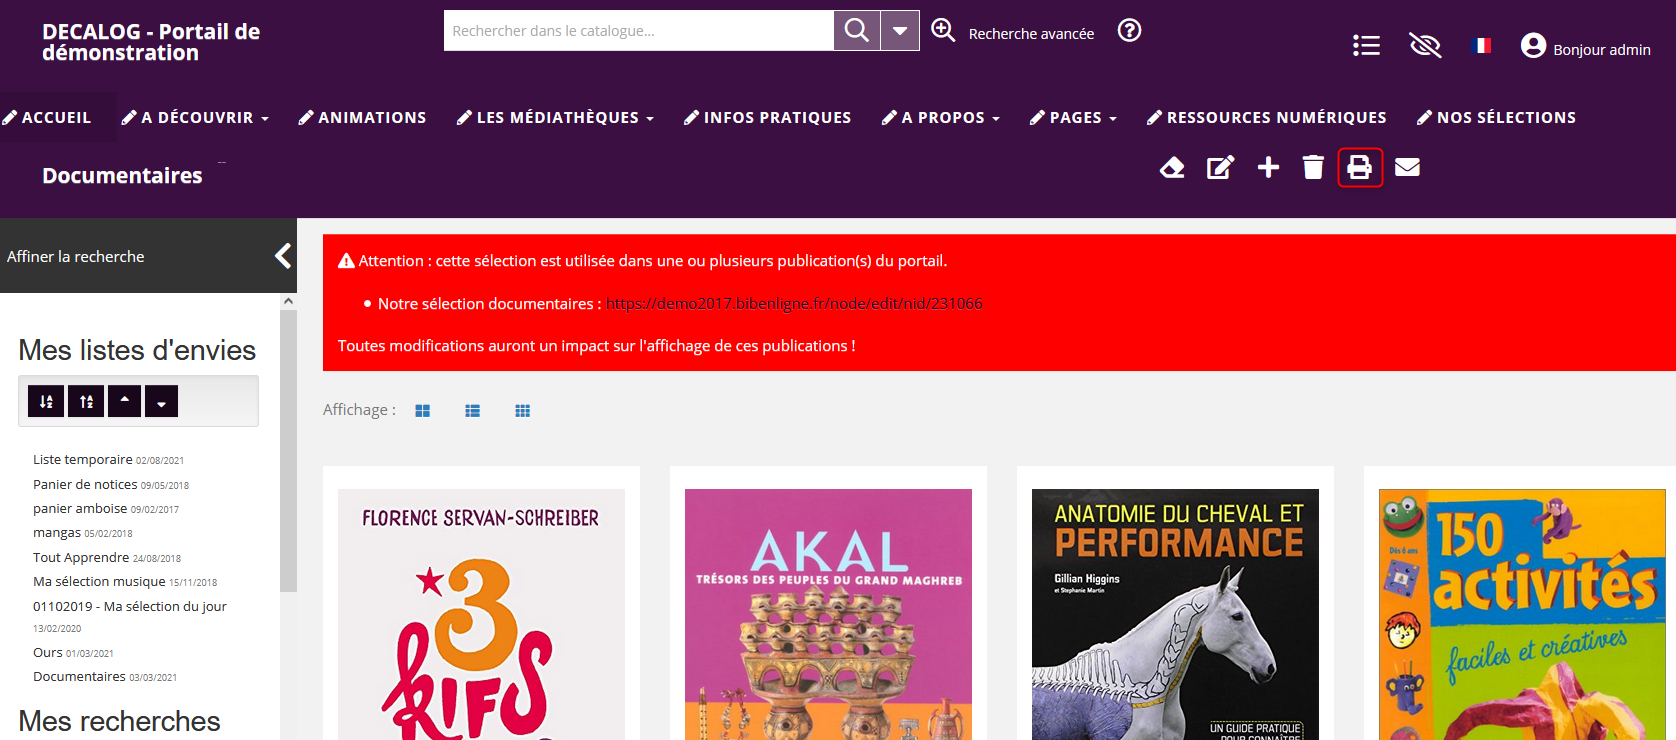Open Tout Apprendre list

click(81, 557)
